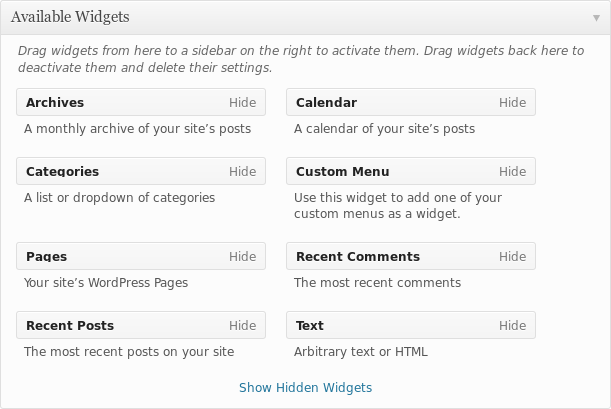Select the Archives widget title

tap(55, 102)
